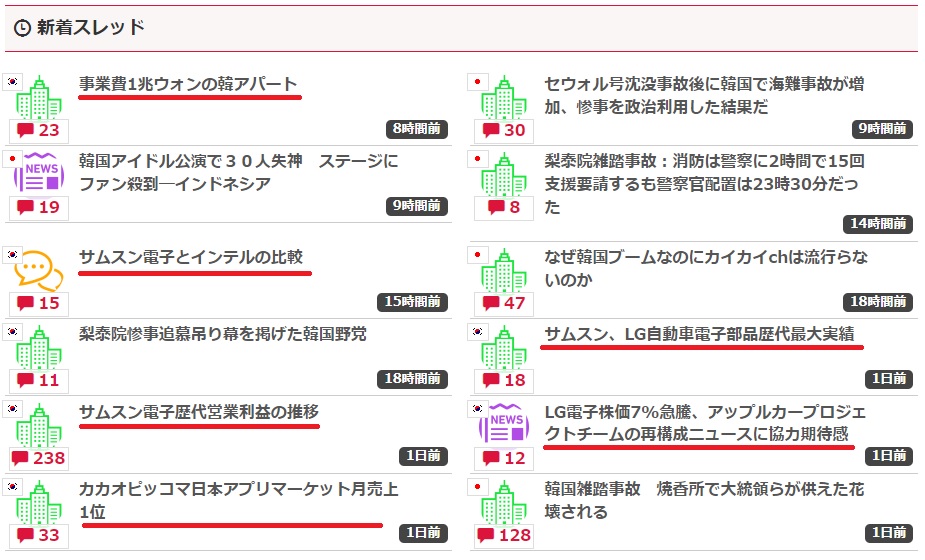Open the サムスン電子歴代営業利益の推移 thread
The width and height of the screenshot is (925, 560).
click(198, 411)
